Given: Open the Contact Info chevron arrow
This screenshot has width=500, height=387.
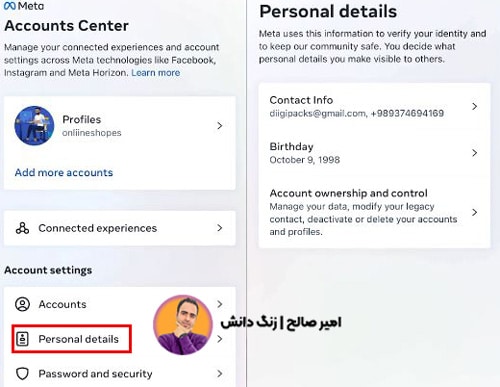Looking at the screenshot, I should 475,106.
